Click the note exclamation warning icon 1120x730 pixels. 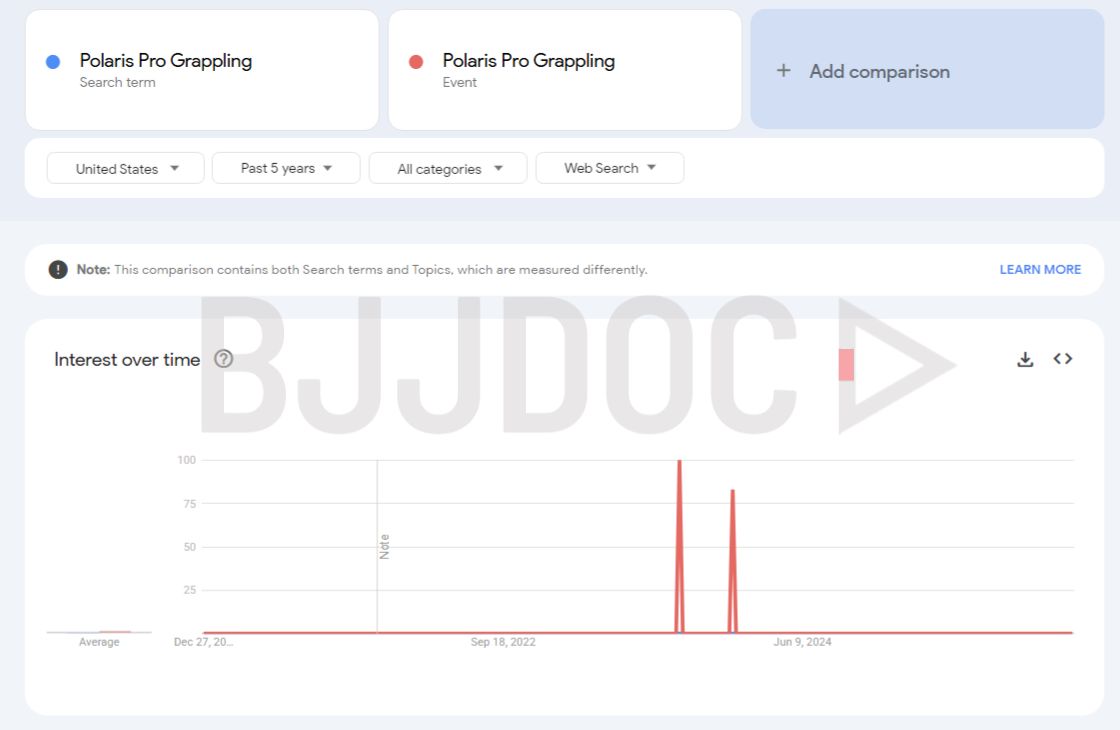click(x=59, y=270)
